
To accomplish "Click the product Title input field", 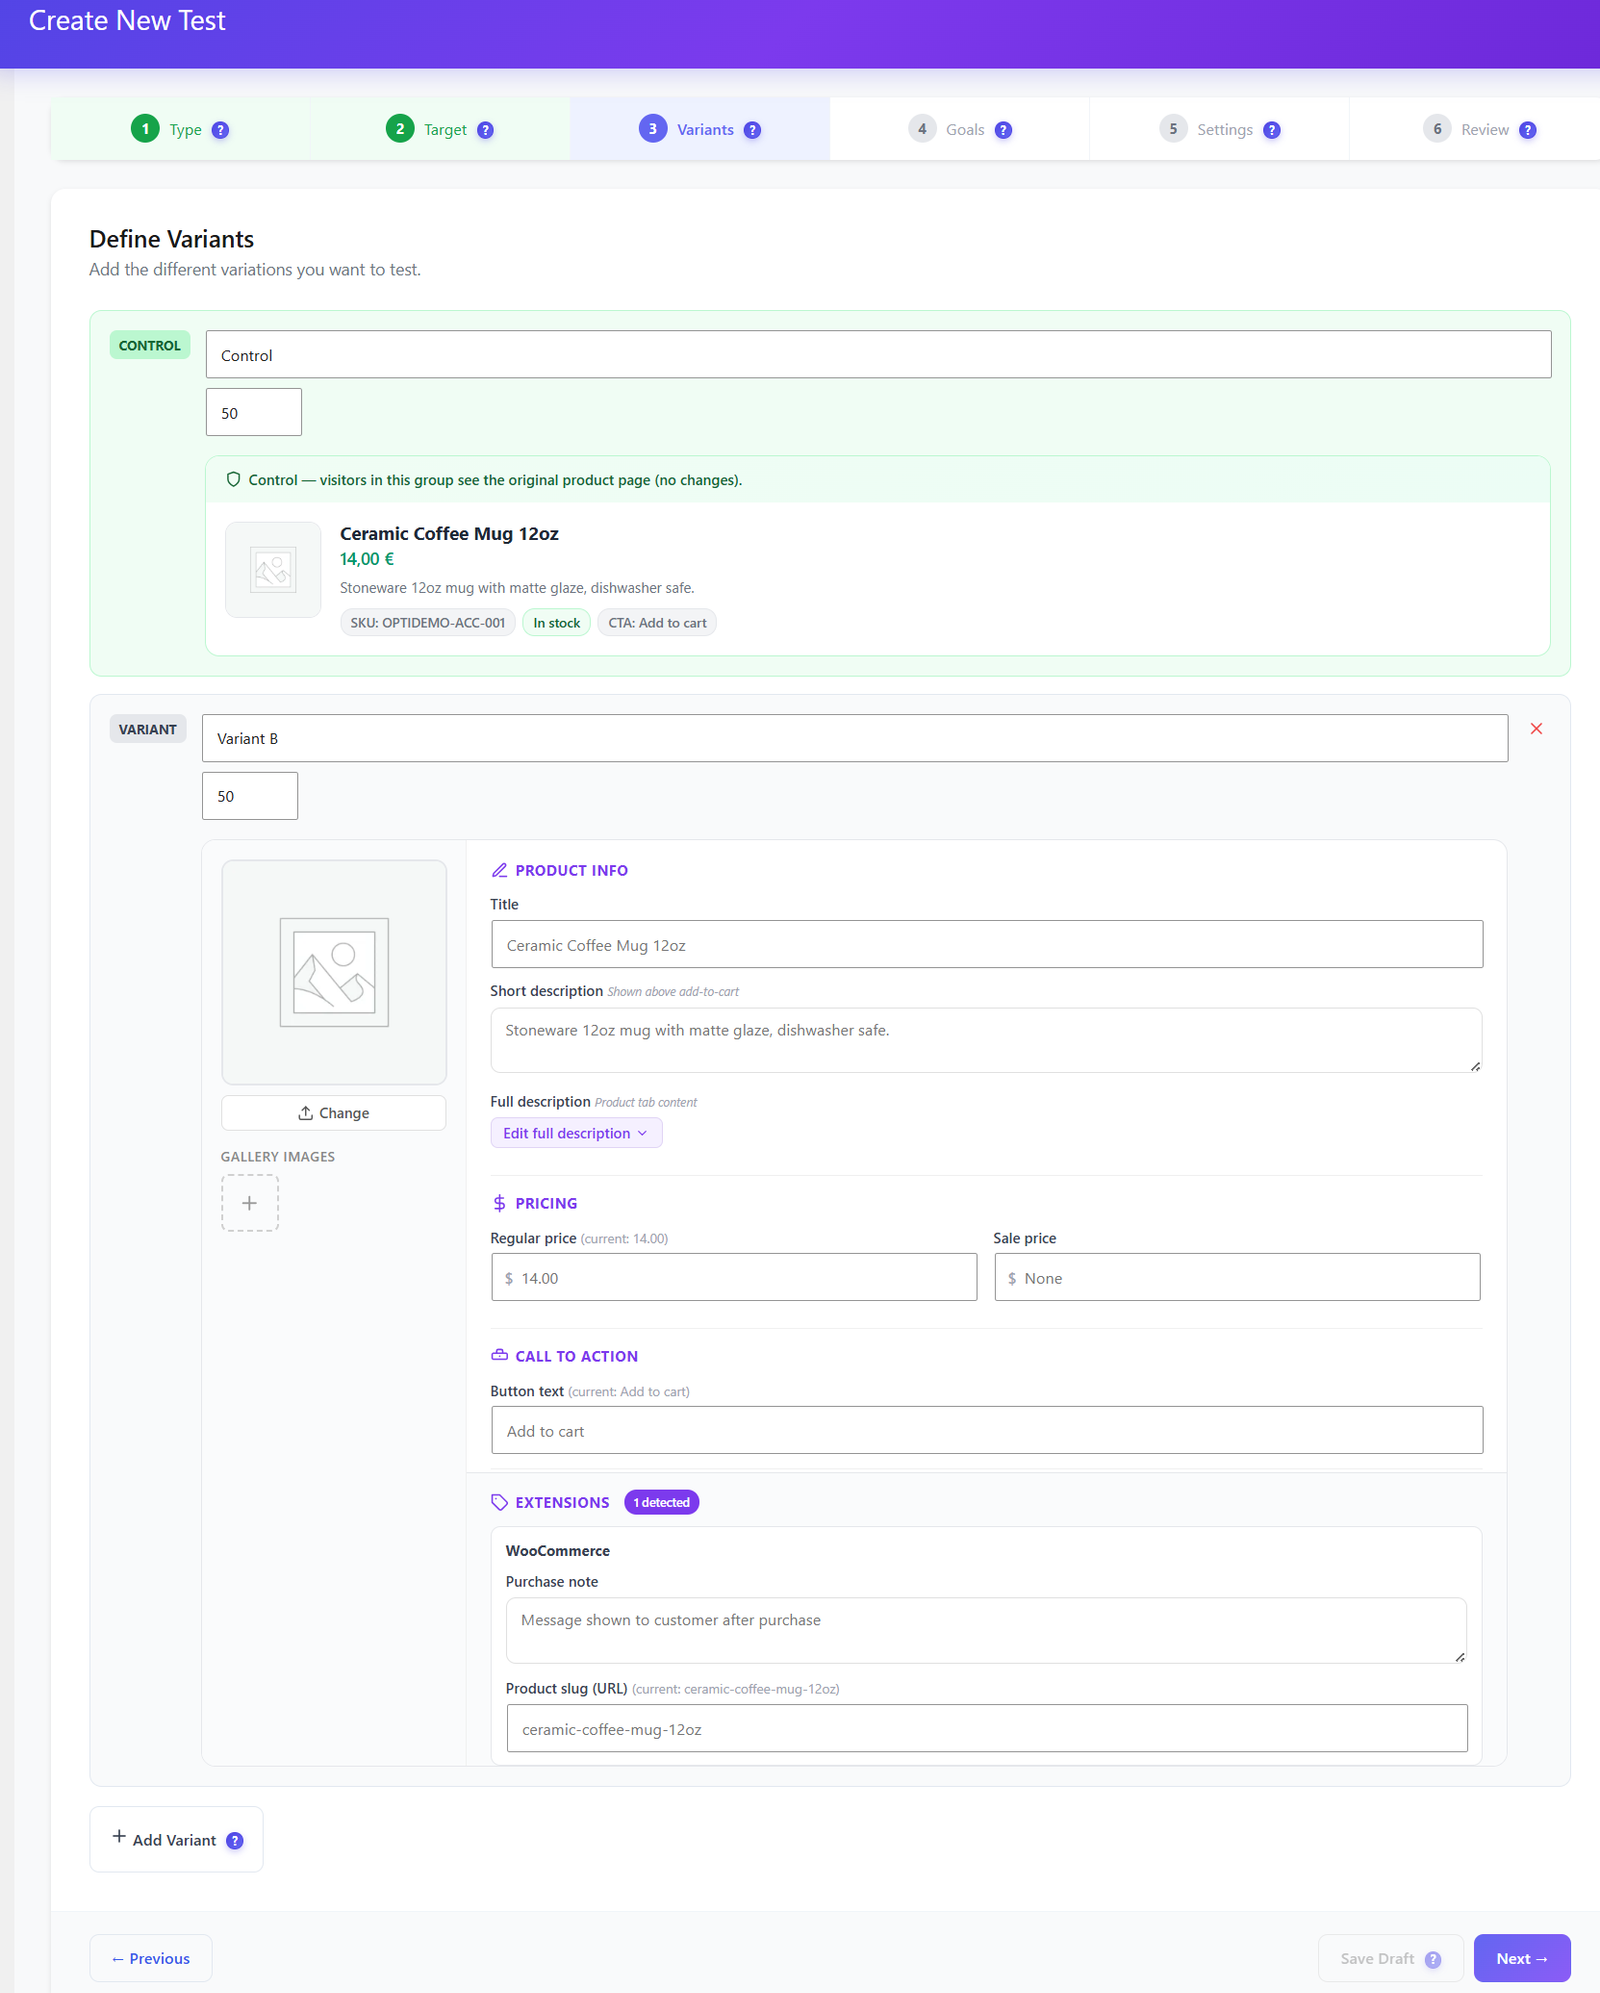I will (987, 945).
